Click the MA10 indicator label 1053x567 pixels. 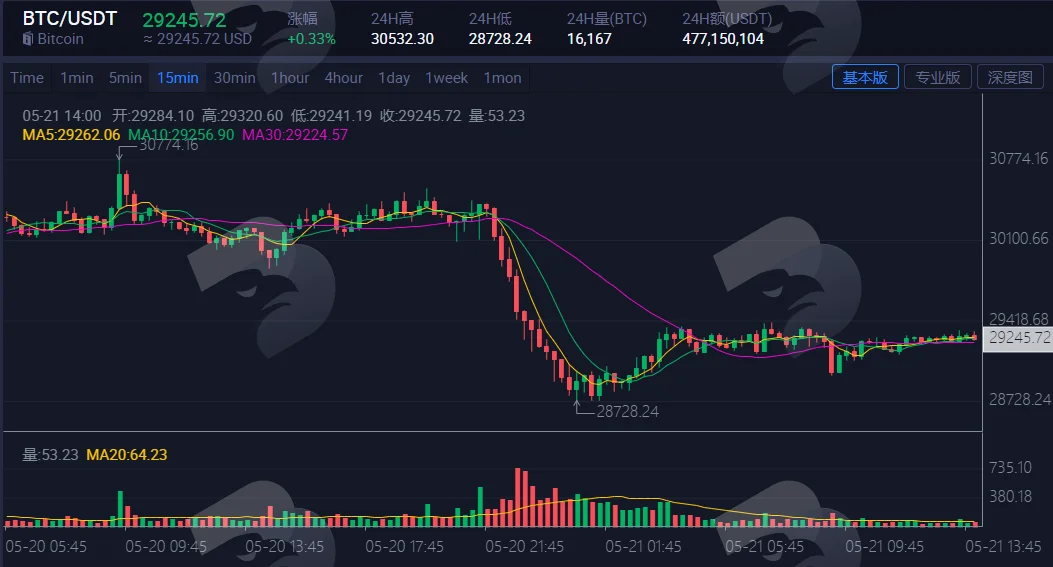click(181, 135)
